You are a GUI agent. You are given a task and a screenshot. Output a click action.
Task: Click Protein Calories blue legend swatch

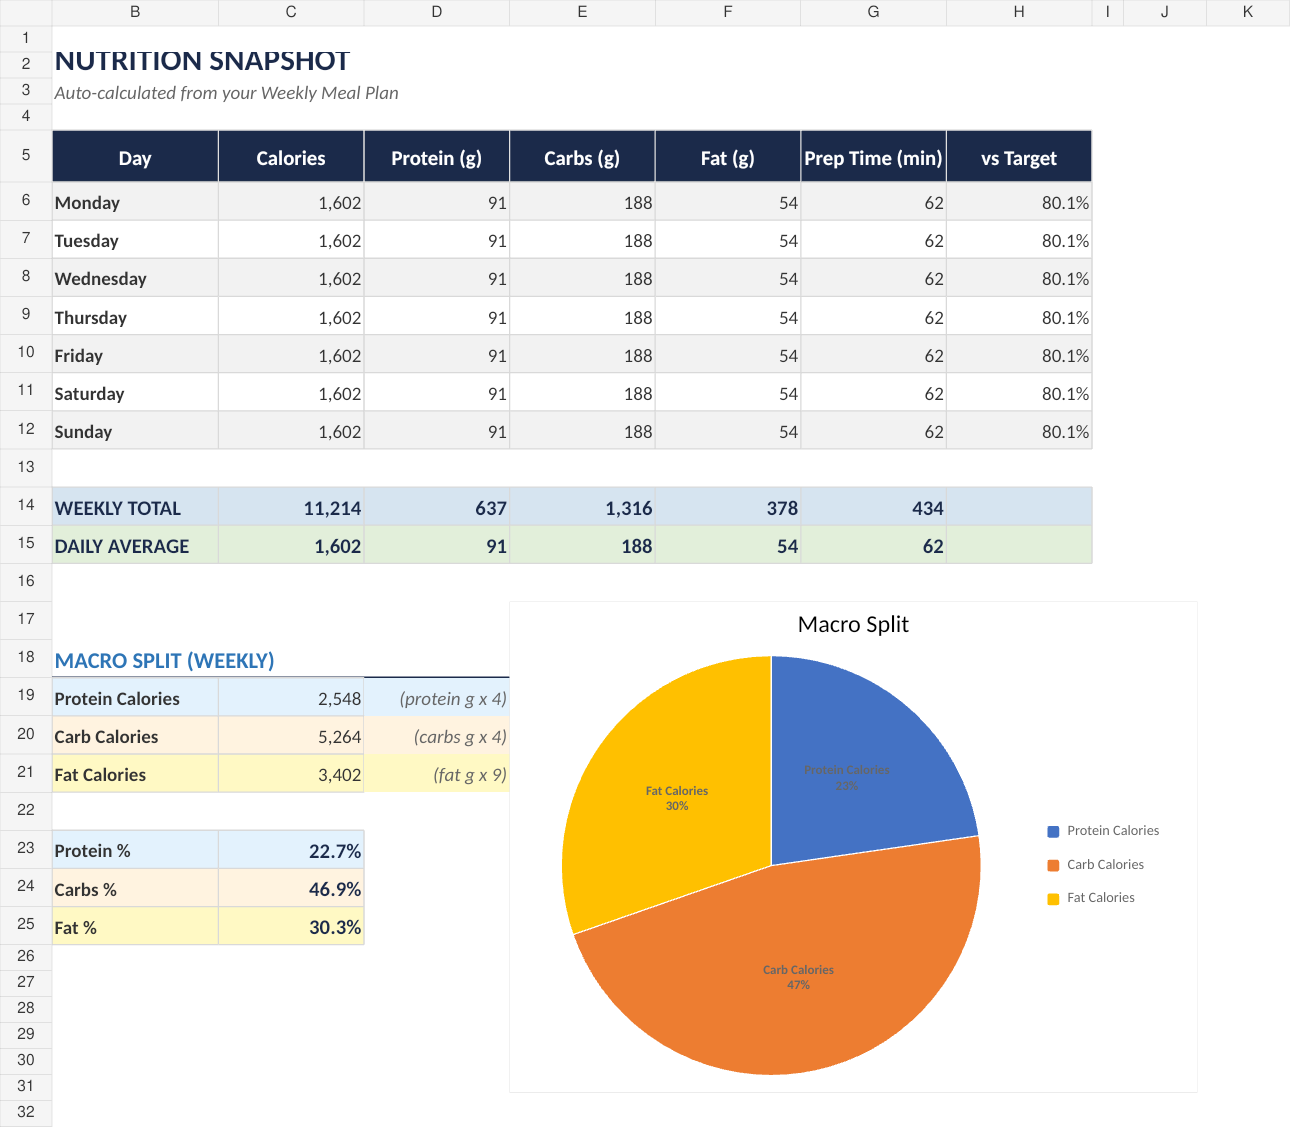tap(1053, 831)
